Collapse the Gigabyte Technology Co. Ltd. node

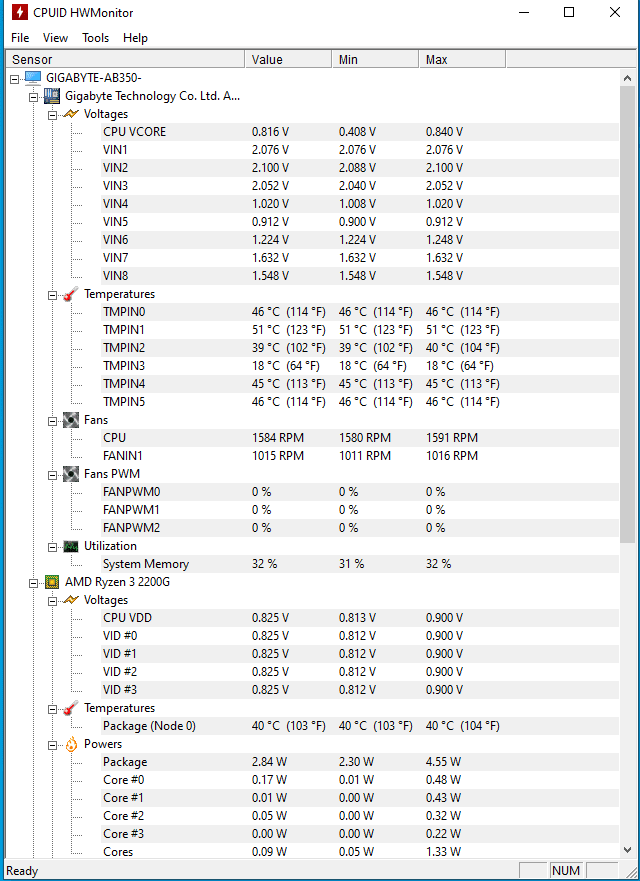click(34, 97)
